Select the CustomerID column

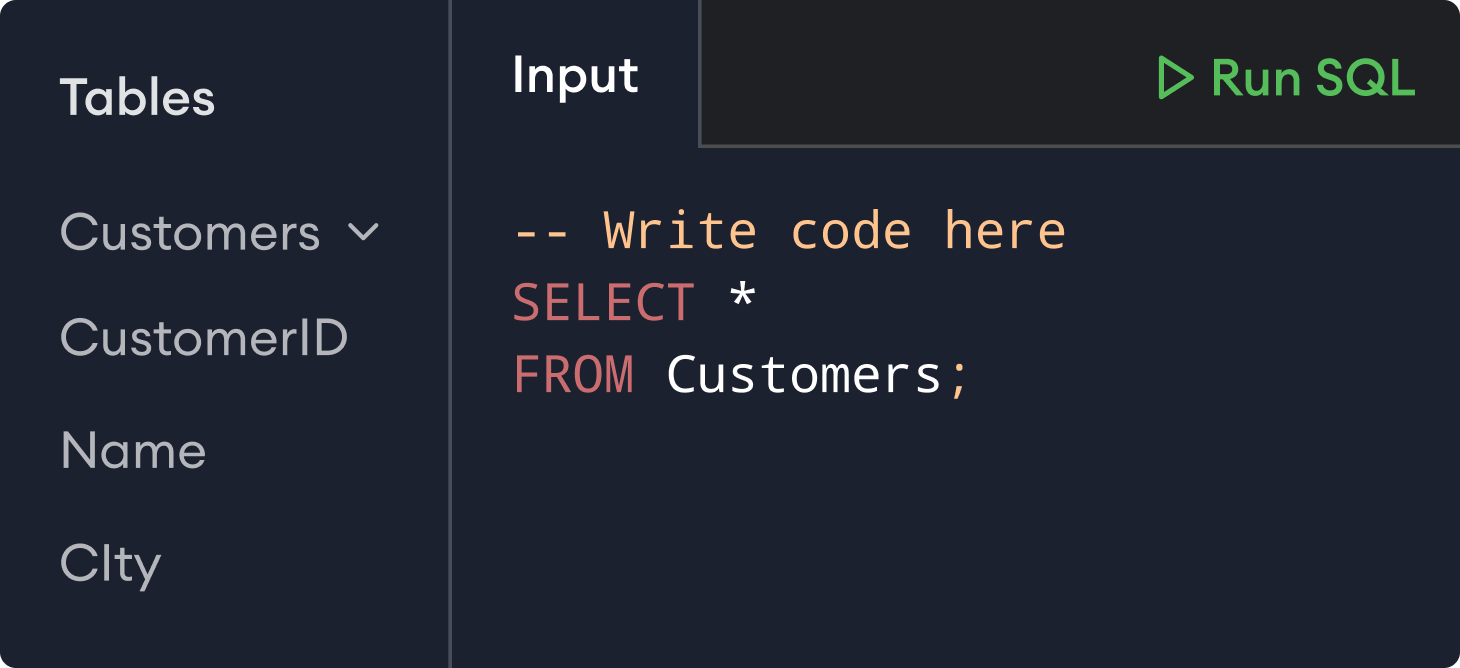pos(204,338)
